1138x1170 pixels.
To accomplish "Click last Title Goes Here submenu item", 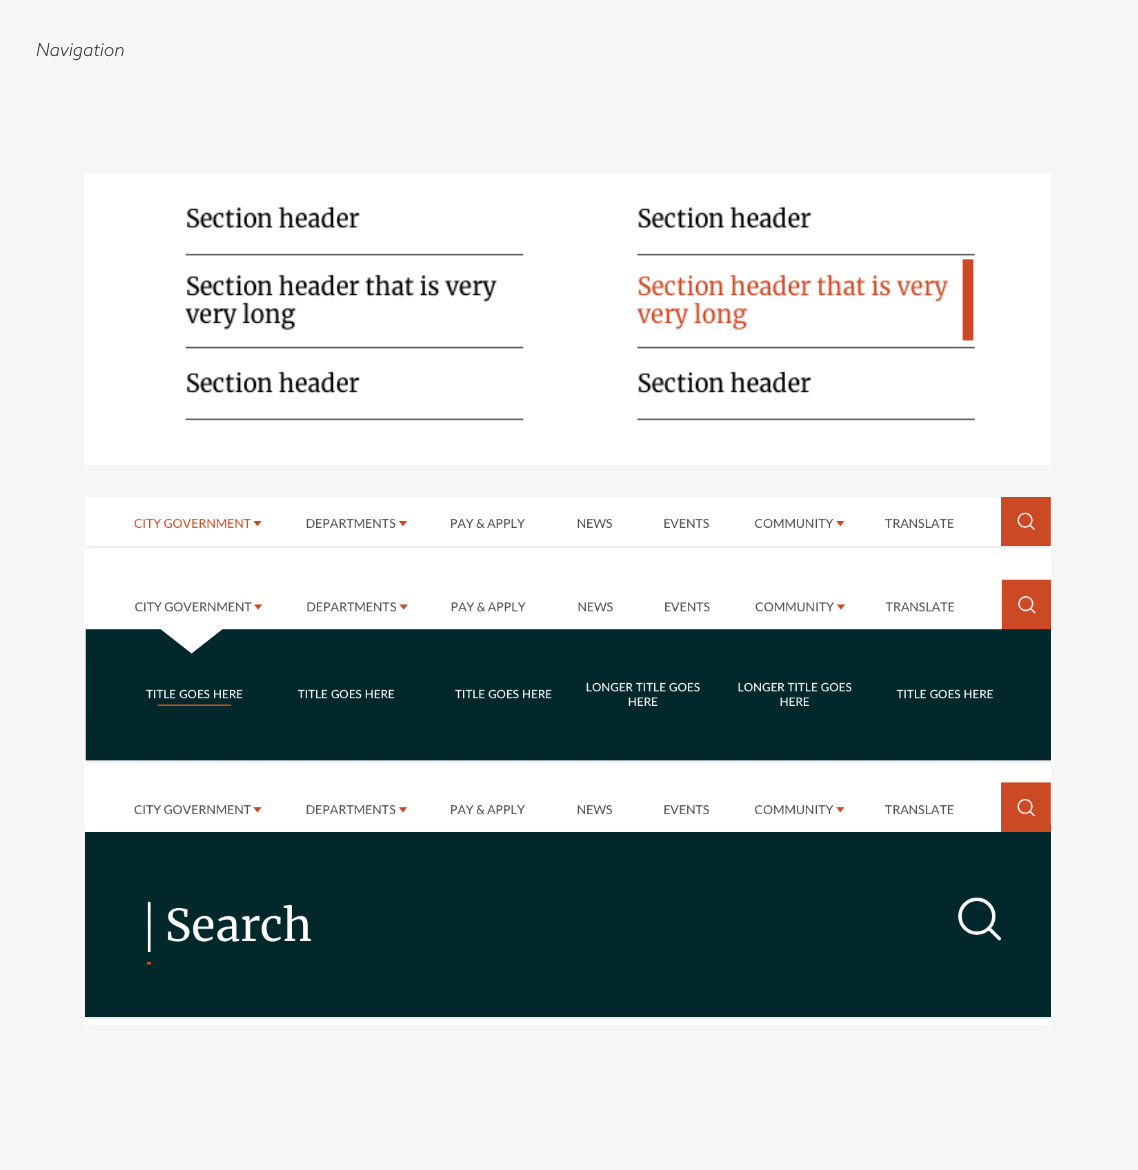I will pyautogui.click(x=944, y=695).
